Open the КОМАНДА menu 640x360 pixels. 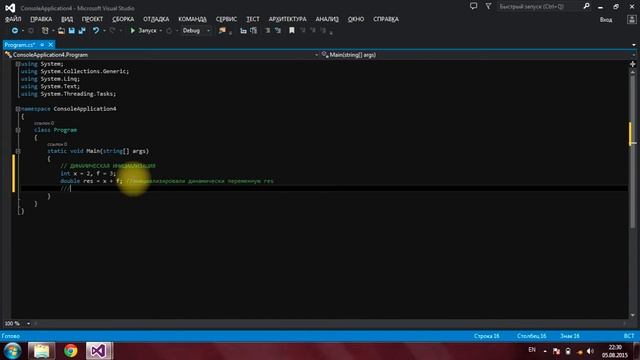coord(192,19)
